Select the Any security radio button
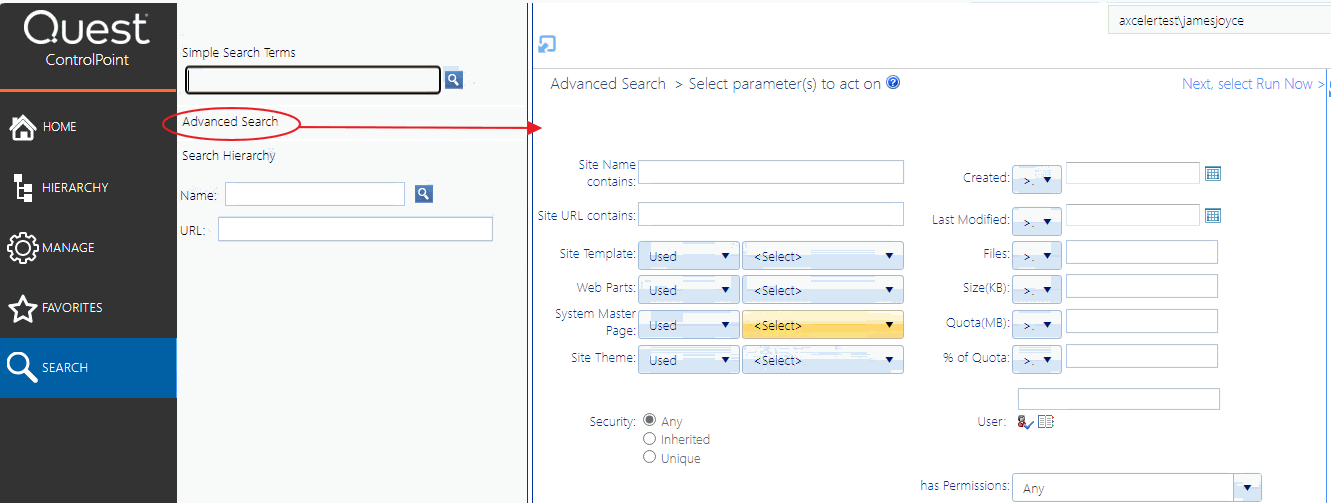The width and height of the screenshot is (1331, 503). [650, 421]
